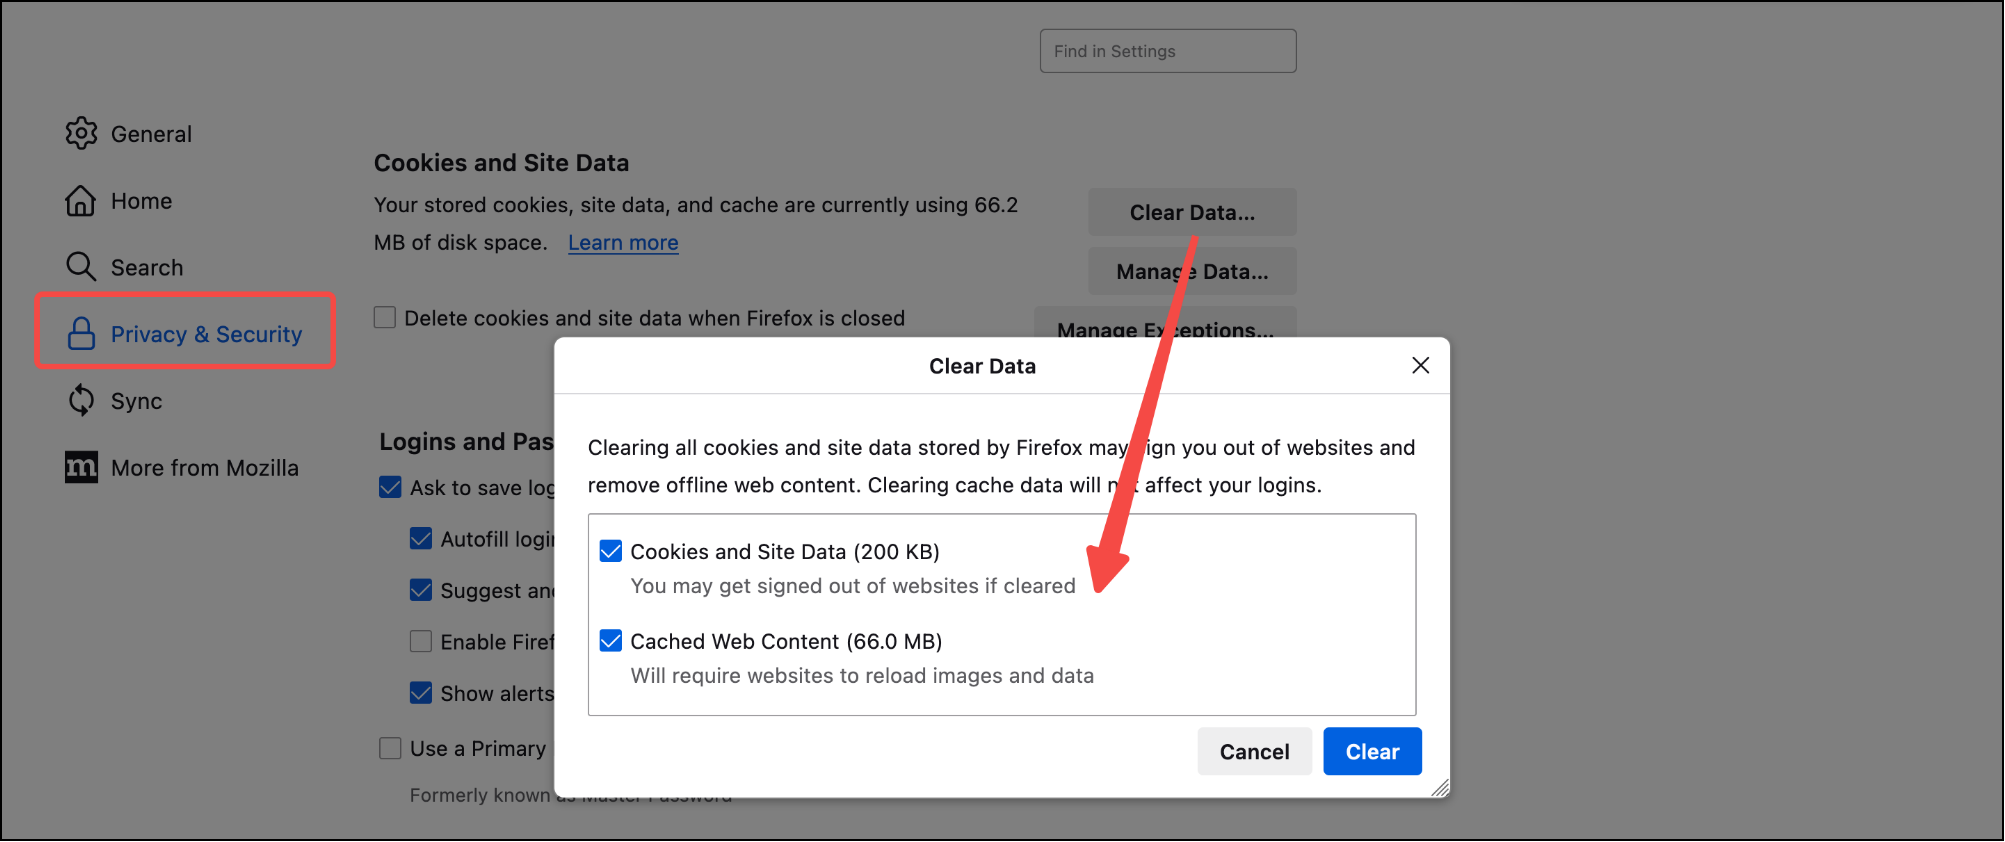Open the Learn more link
2005x842 pixels.
[623, 243]
